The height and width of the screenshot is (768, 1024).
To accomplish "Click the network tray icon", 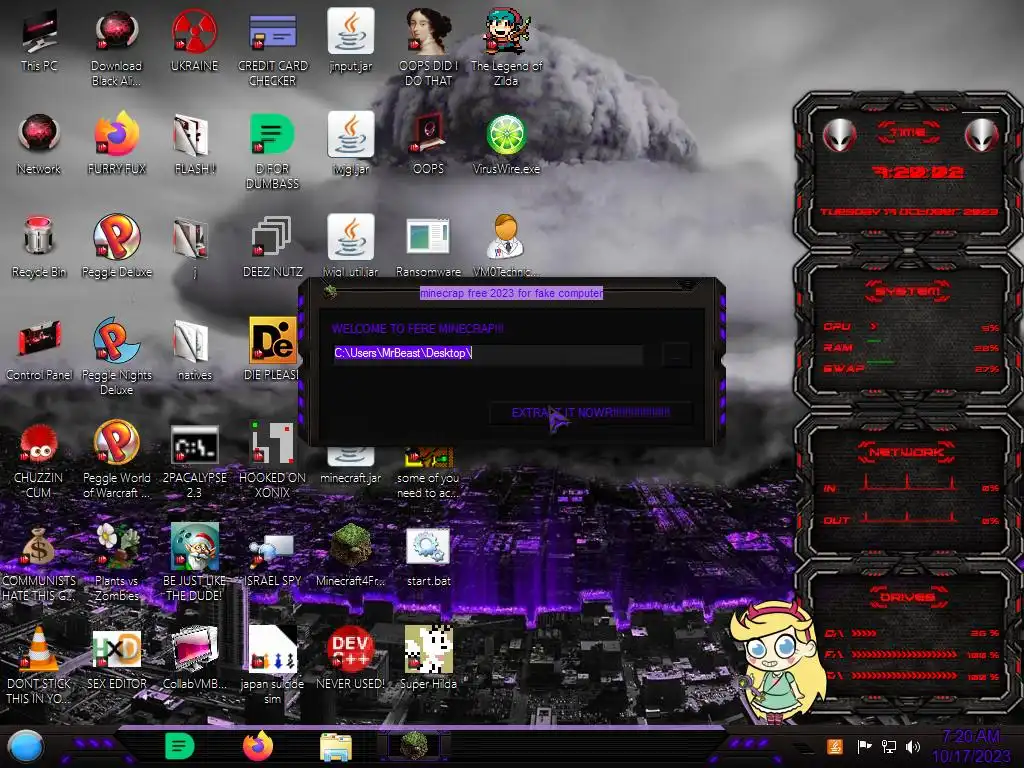I will click(x=888, y=746).
